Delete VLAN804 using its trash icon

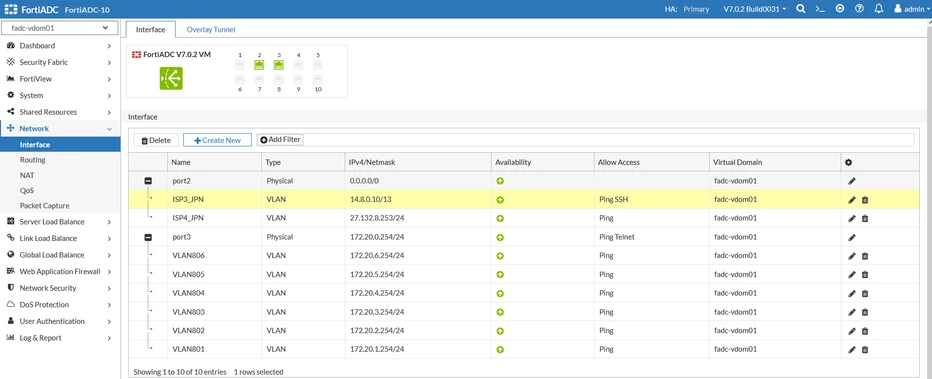865,293
